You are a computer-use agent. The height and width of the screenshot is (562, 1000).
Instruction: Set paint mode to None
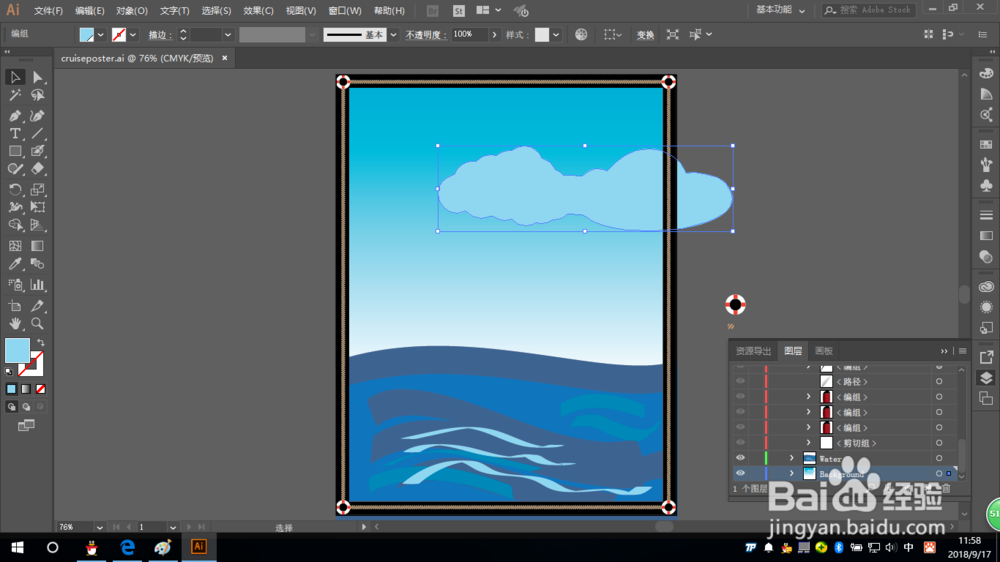[41, 389]
